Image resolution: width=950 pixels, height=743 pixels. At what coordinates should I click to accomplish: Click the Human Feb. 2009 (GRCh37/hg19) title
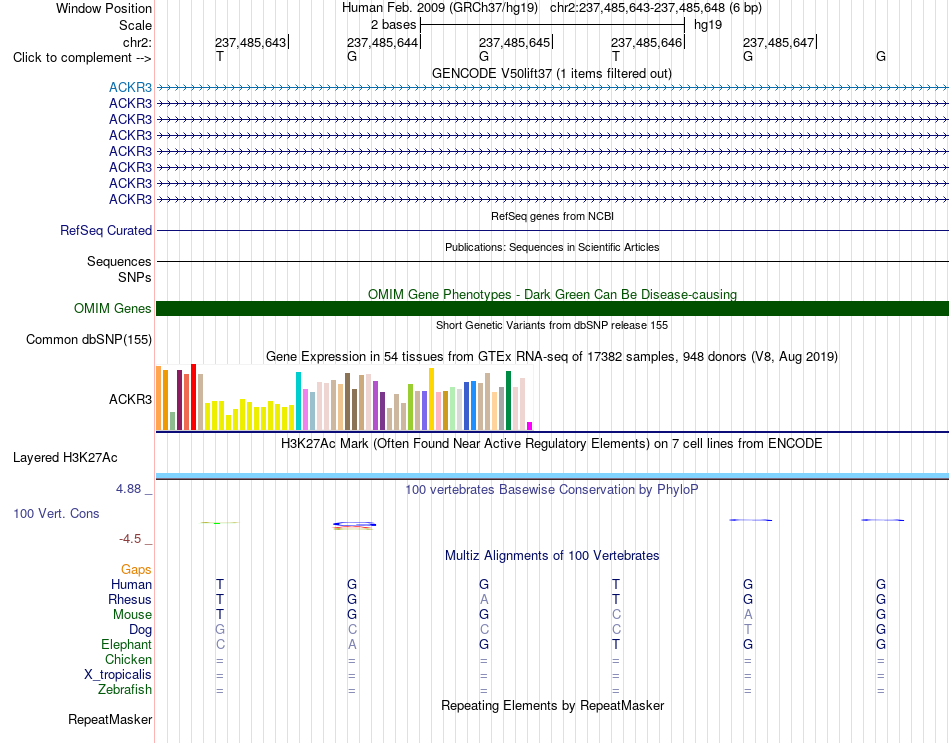439,8
